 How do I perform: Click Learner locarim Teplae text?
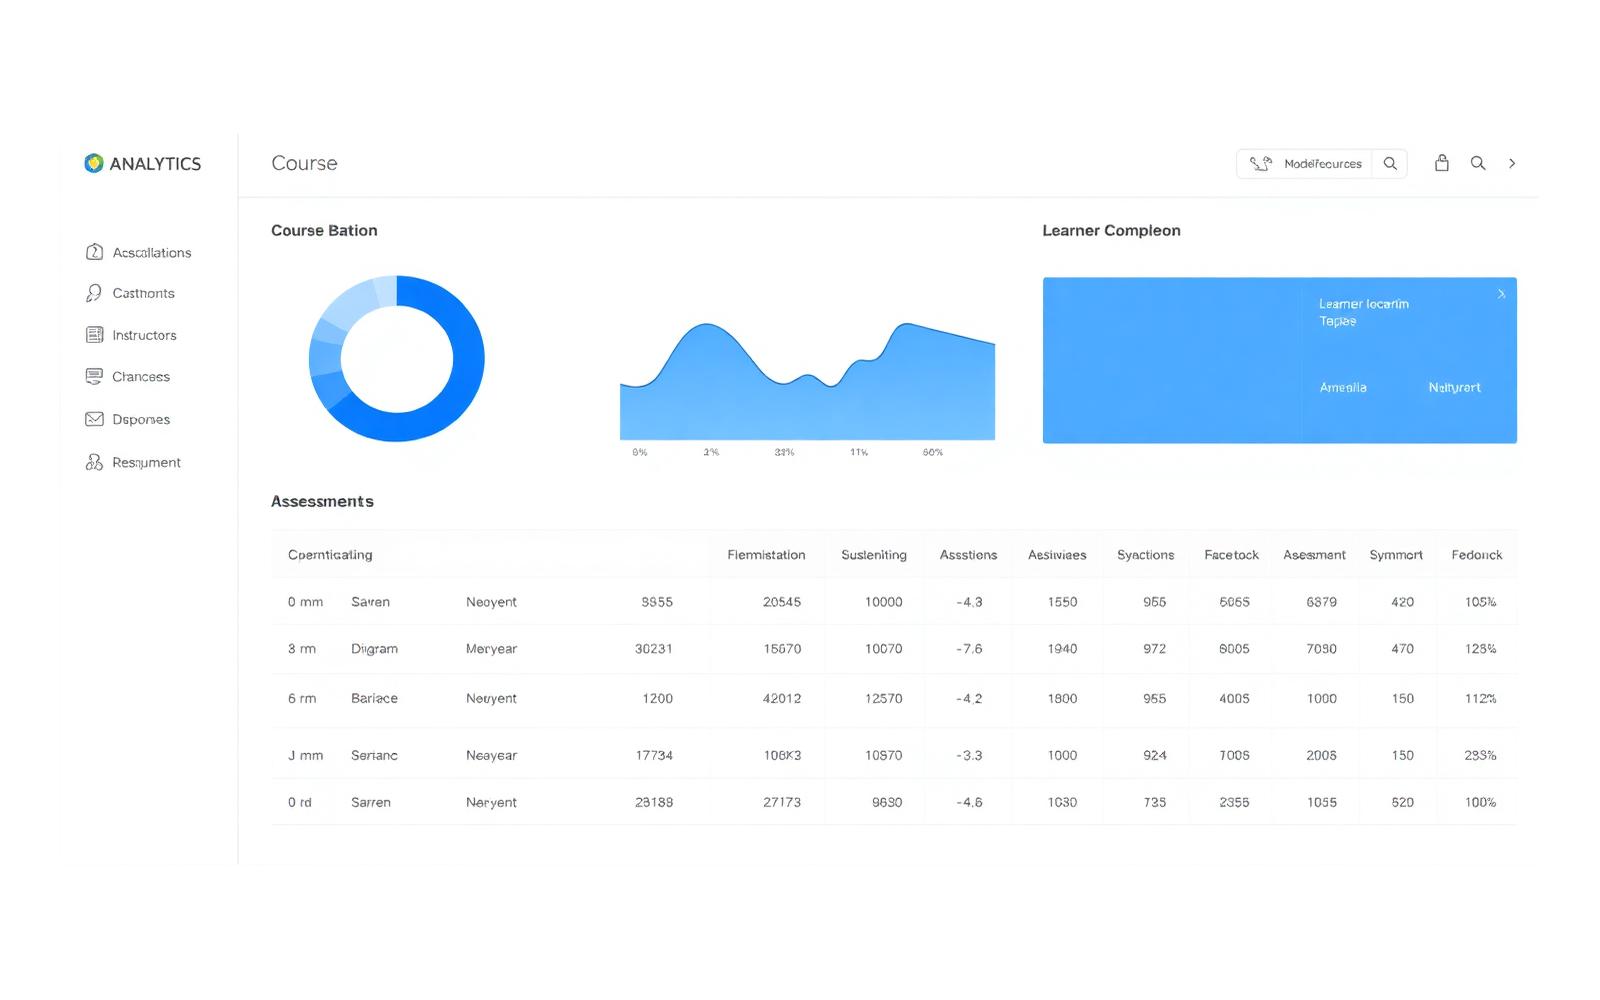(x=1363, y=312)
